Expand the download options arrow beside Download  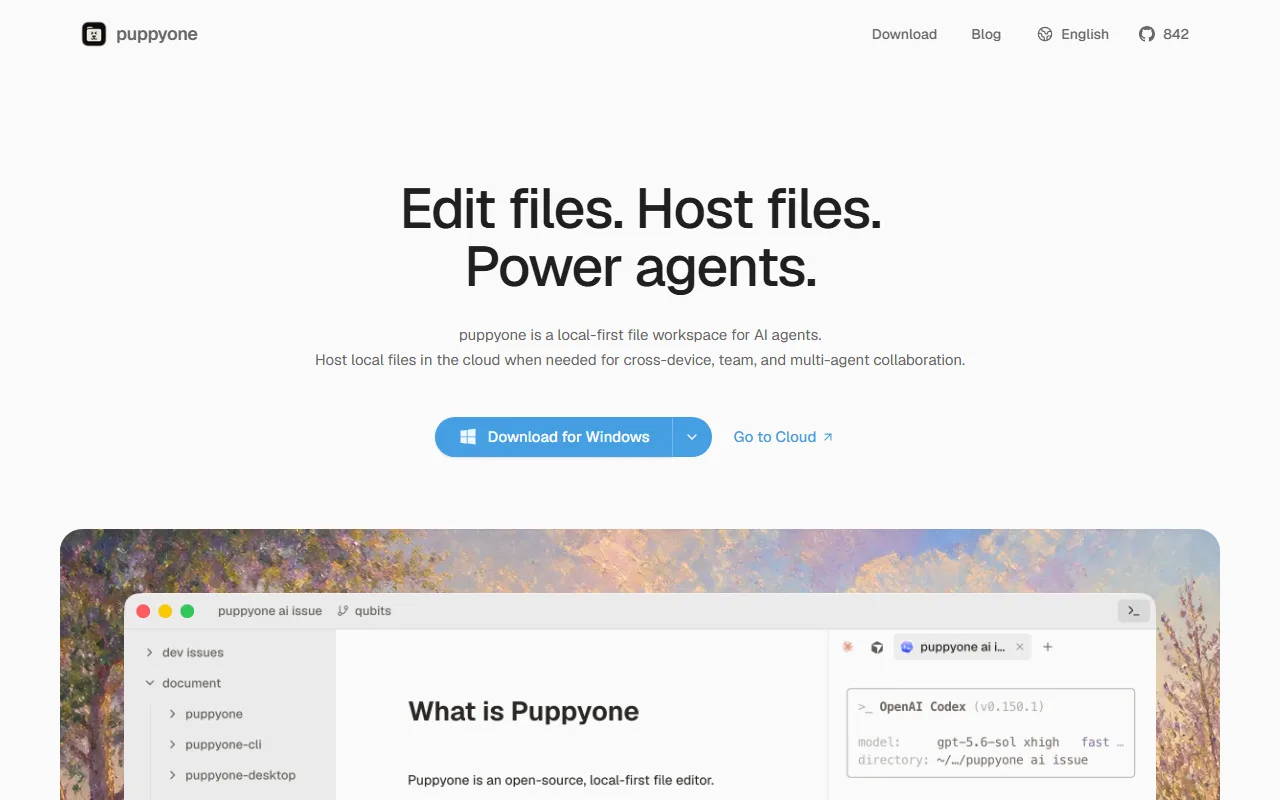pyautogui.click(x=692, y=437)
